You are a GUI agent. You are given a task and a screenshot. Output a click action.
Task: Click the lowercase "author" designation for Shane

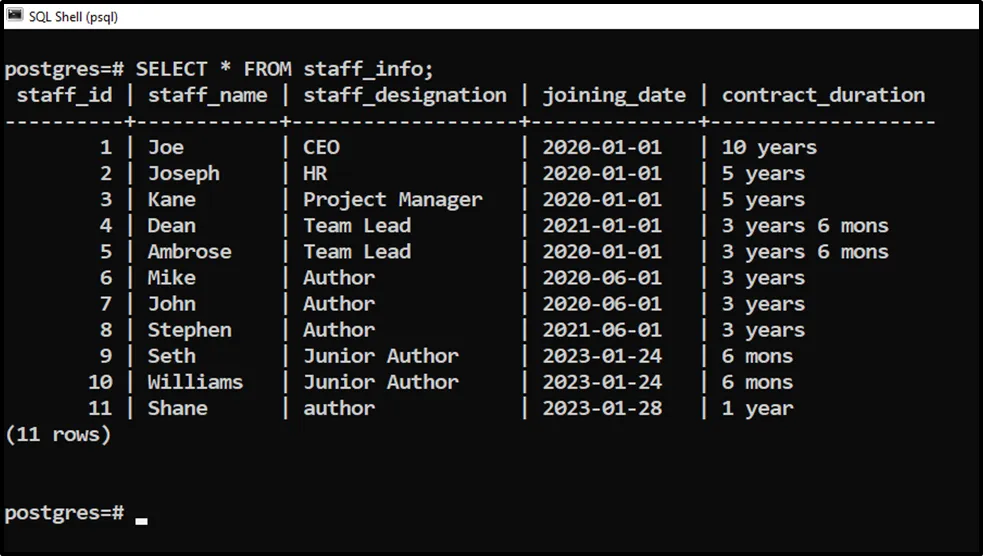coord(339,408)
